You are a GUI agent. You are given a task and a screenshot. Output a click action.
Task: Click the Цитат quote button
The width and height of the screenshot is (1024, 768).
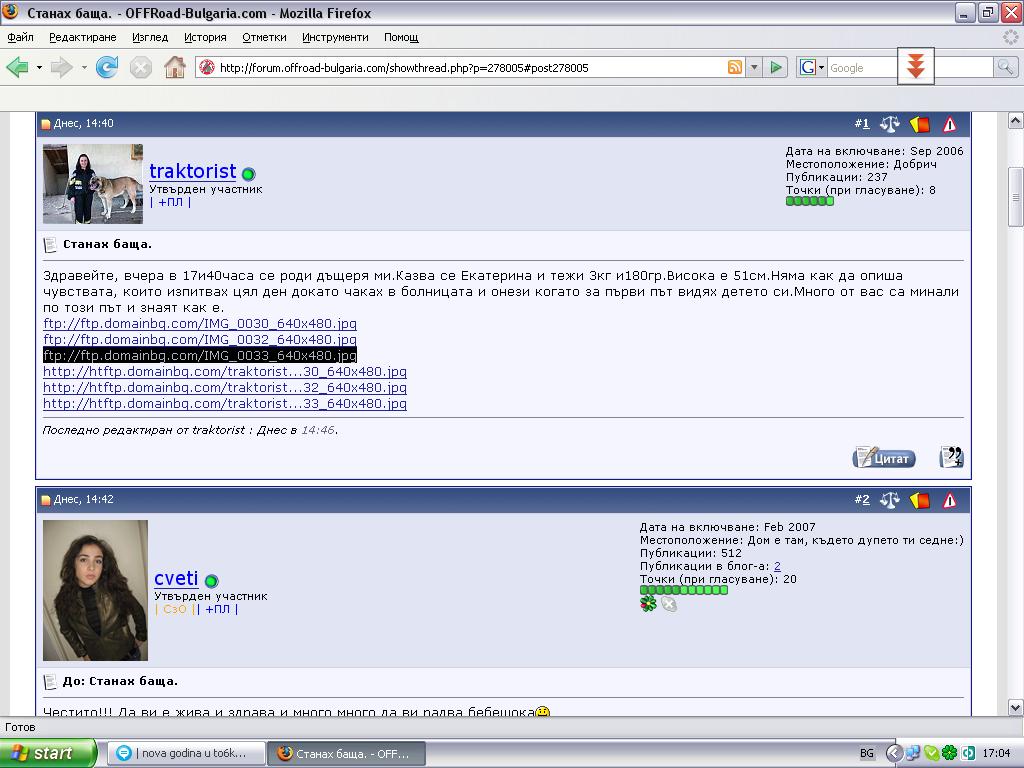point(884,458)
